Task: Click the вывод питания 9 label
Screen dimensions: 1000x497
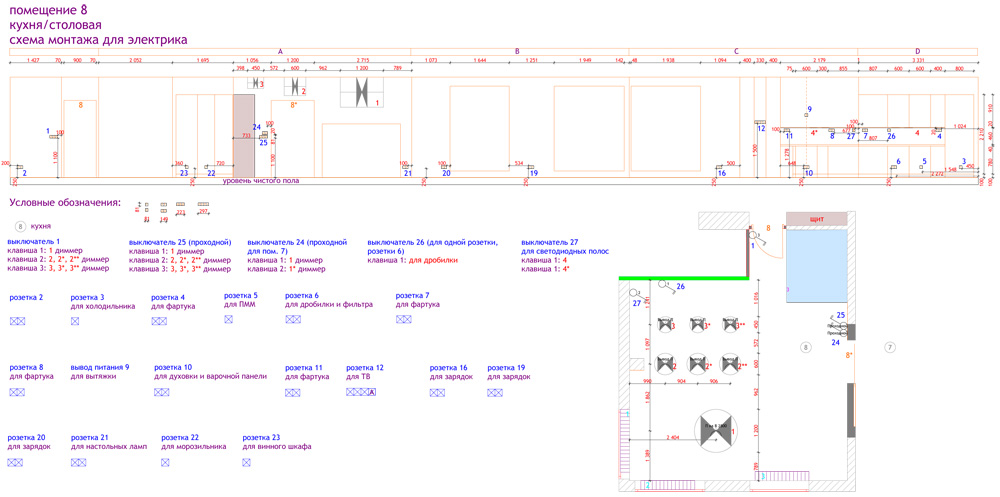Action: coord(100,368)
